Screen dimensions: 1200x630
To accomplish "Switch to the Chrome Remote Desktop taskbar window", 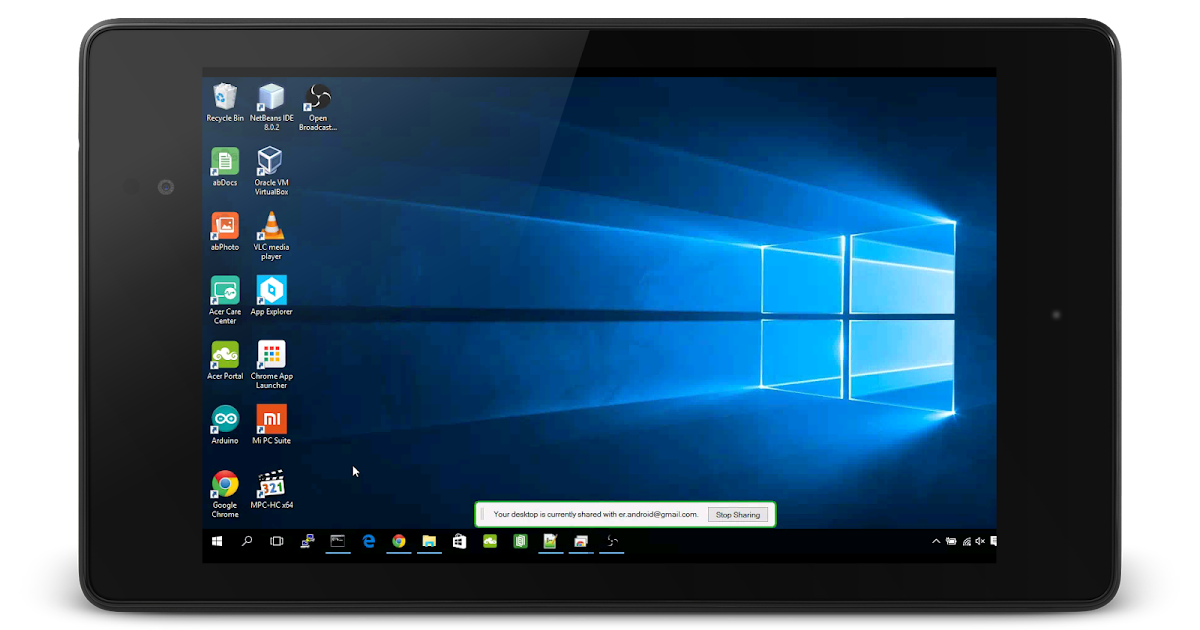I will coord(581,541).
